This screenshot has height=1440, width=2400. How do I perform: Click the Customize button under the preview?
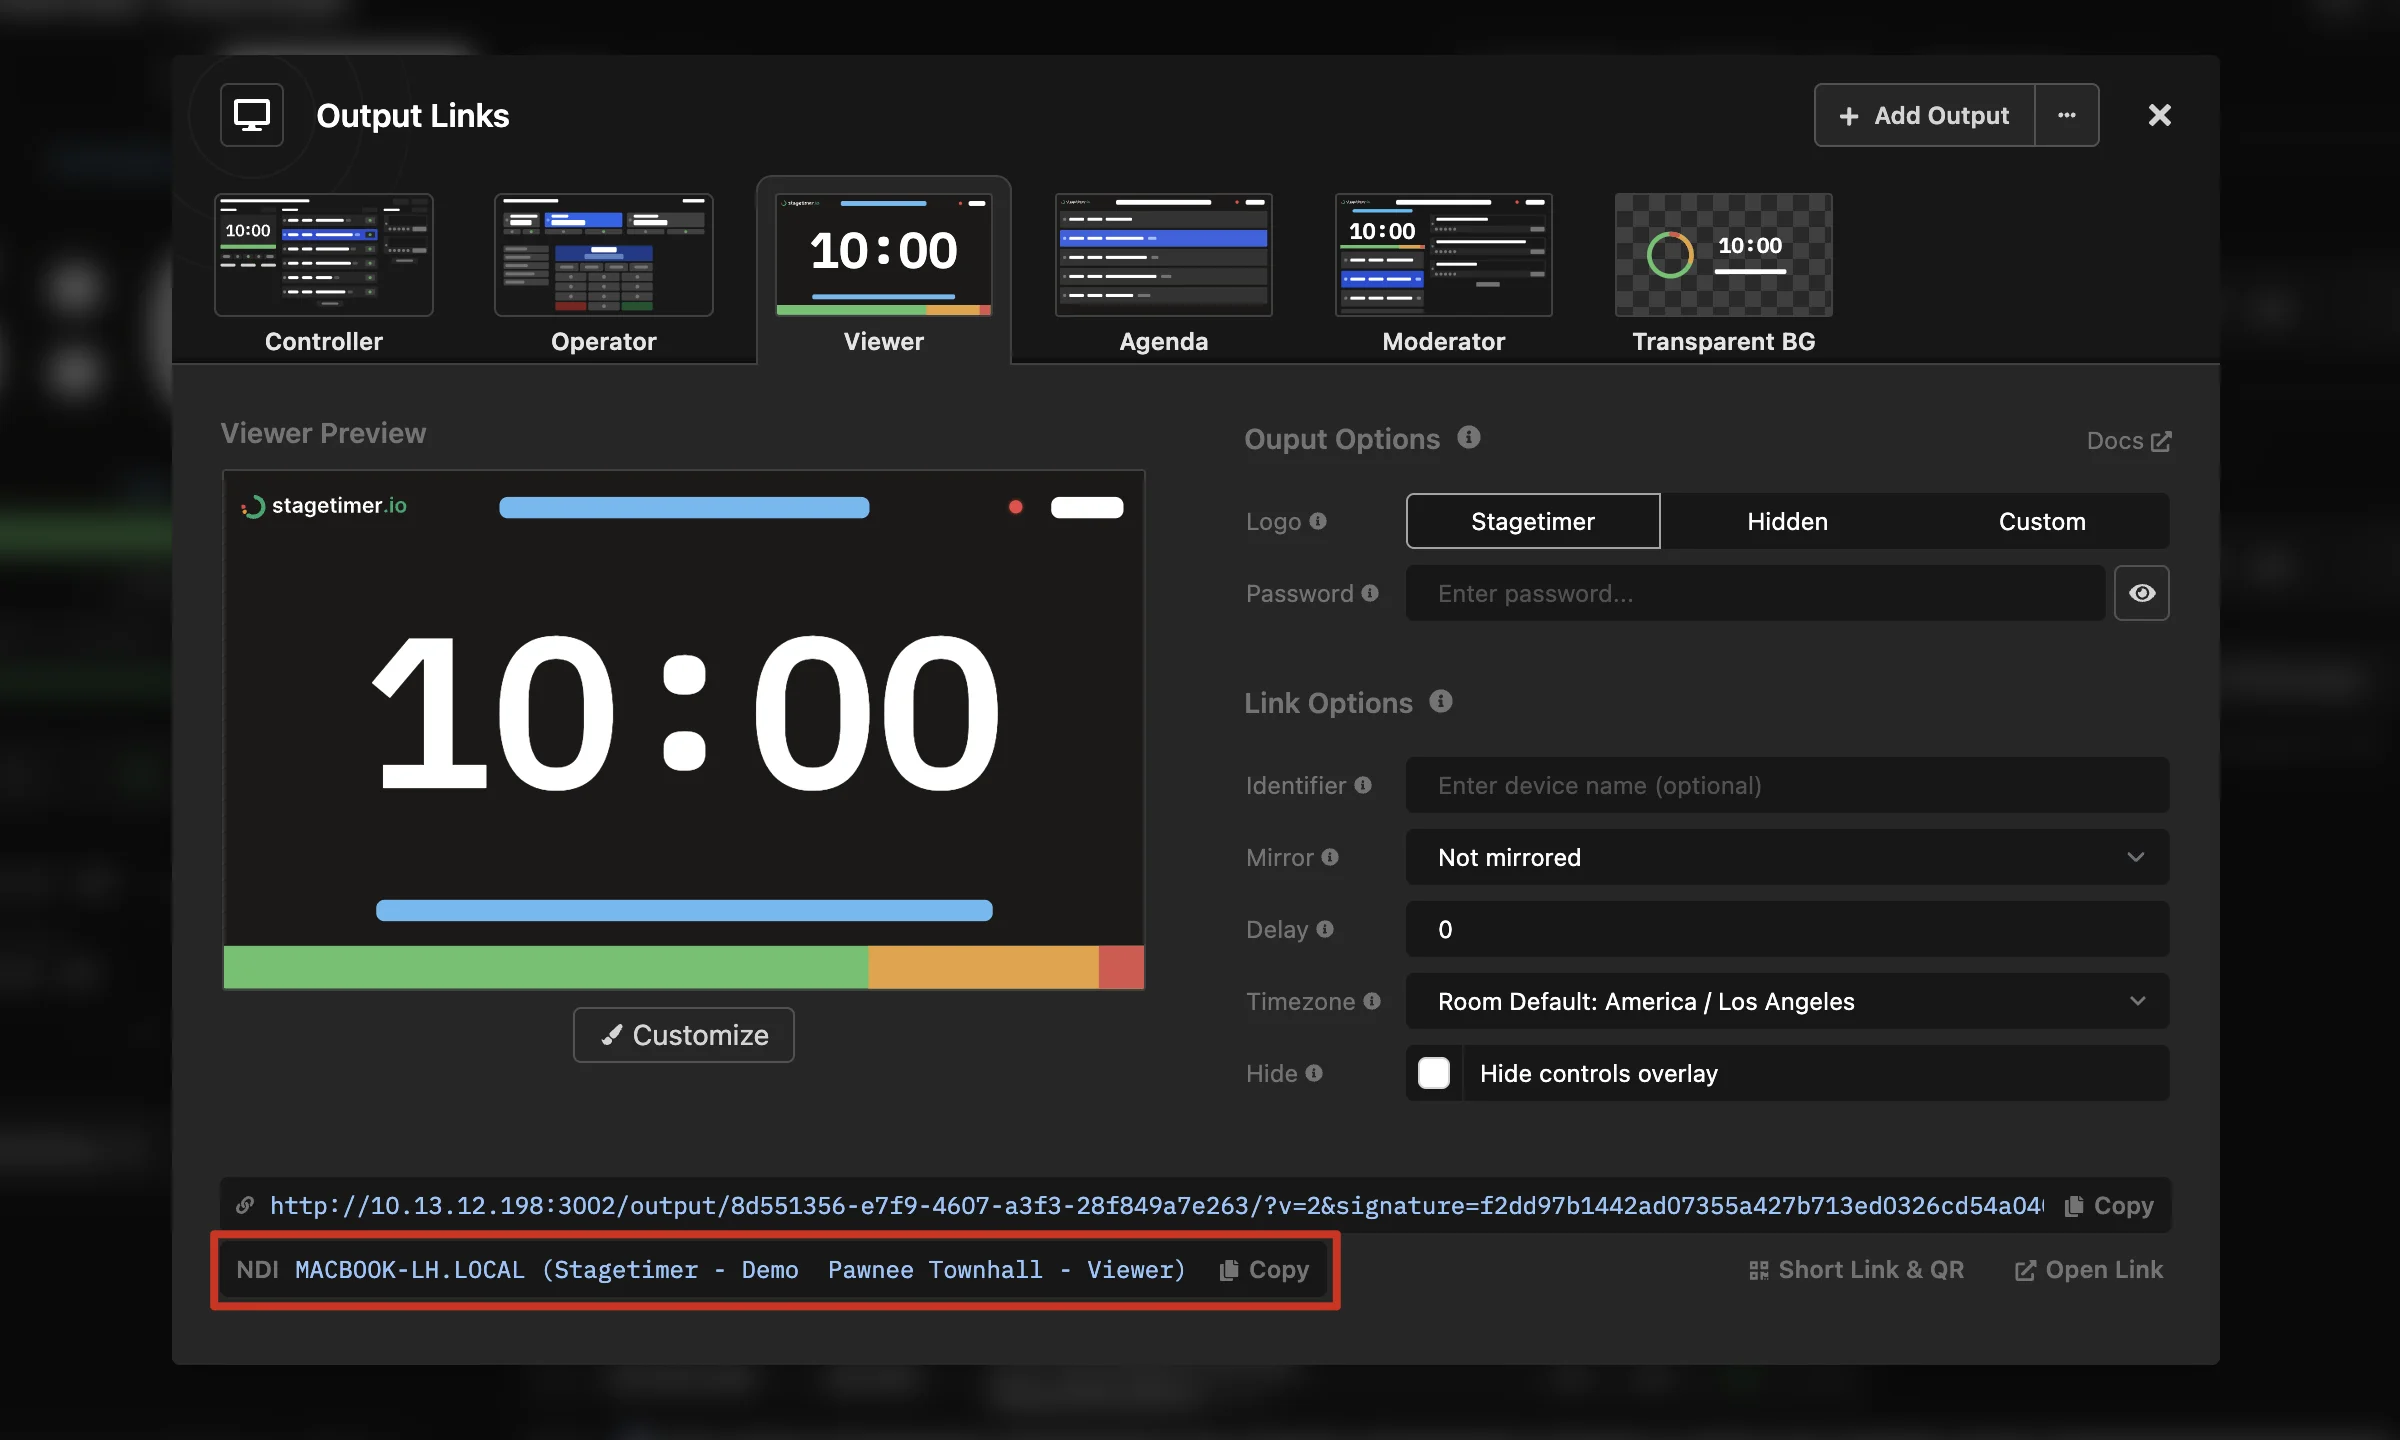(683, 1034)
